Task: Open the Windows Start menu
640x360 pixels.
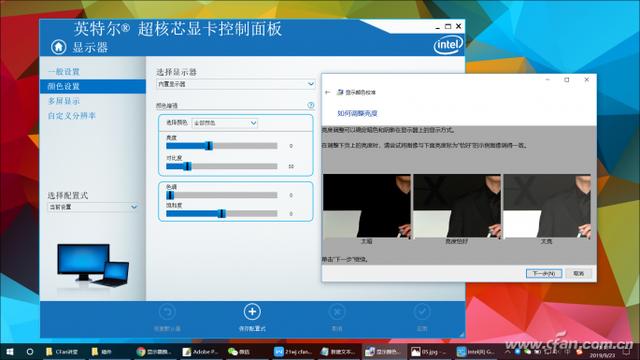Action: pos(9,351)
